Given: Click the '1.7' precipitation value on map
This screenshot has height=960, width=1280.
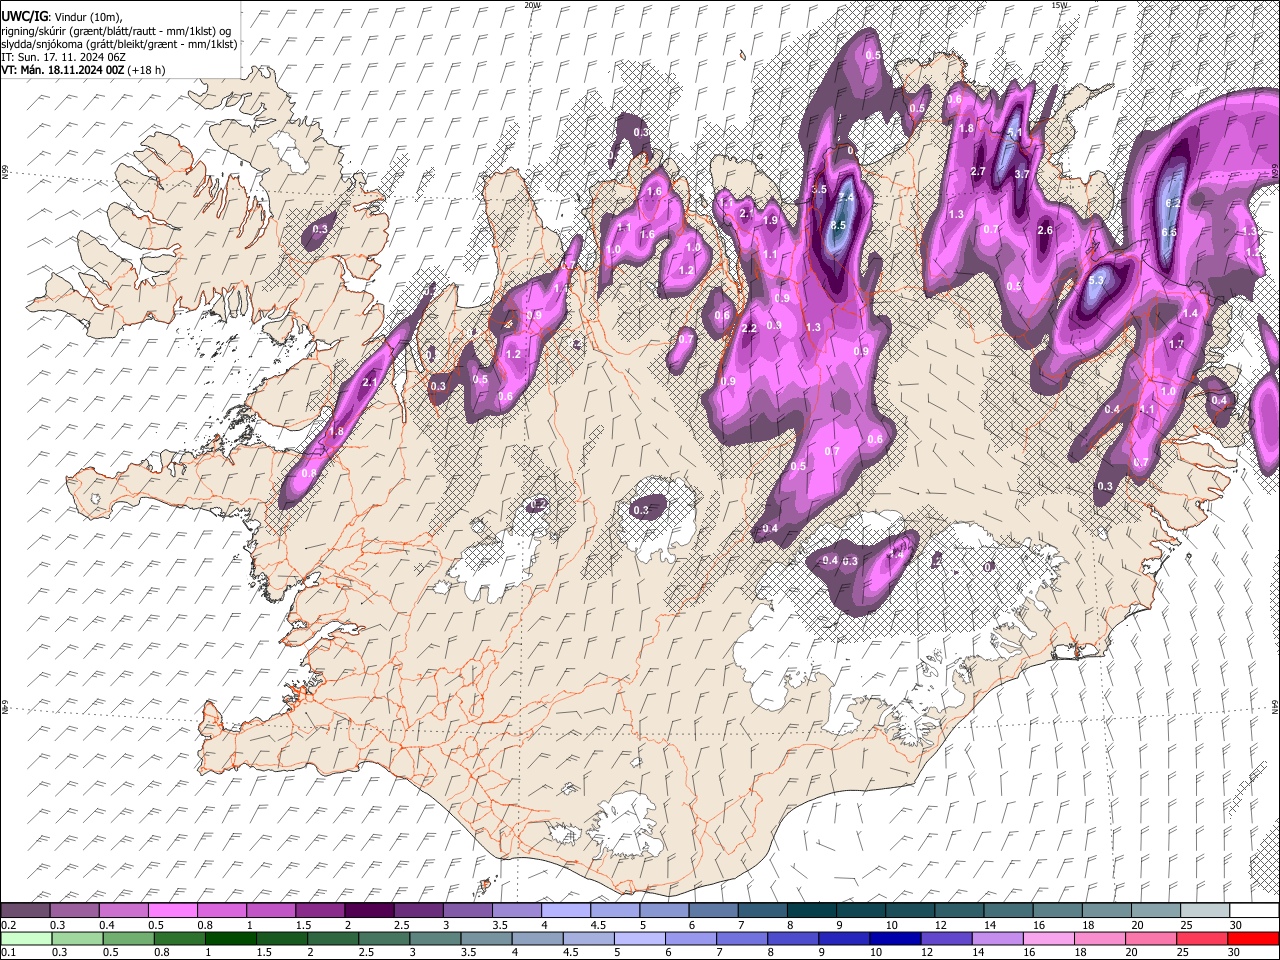Looking at the screenshot, I should [1176, 344].
